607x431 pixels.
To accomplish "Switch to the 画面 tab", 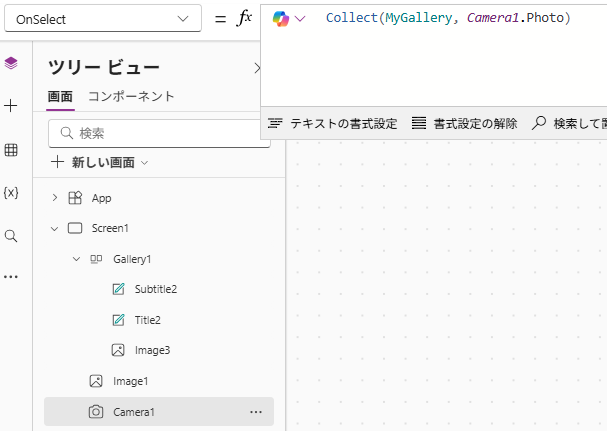I will click(60, 97).
